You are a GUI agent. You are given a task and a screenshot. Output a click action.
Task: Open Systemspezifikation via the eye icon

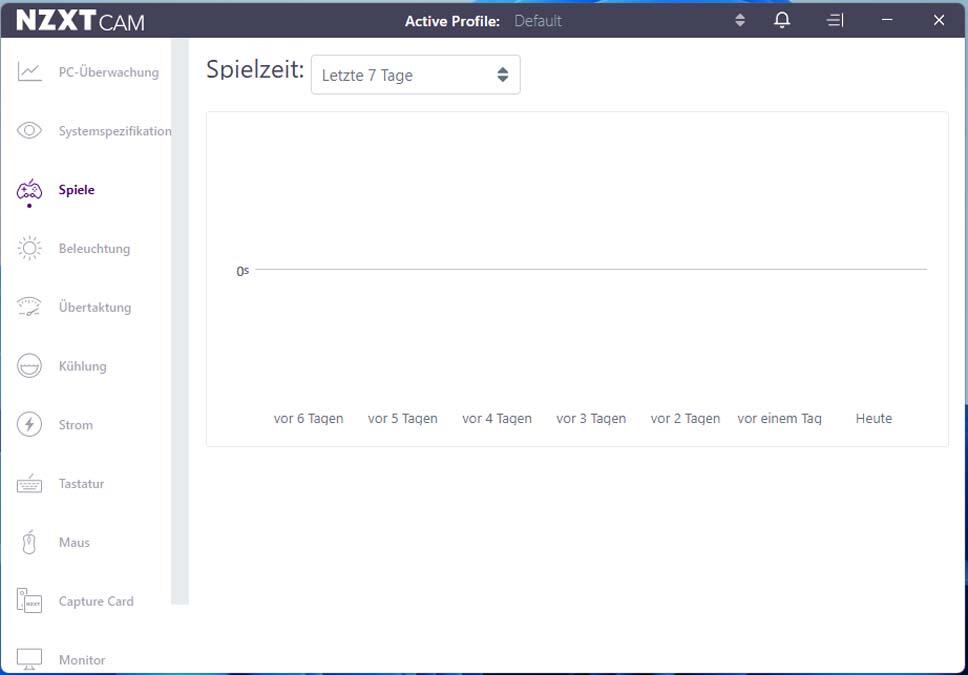(x=29, y=131)
